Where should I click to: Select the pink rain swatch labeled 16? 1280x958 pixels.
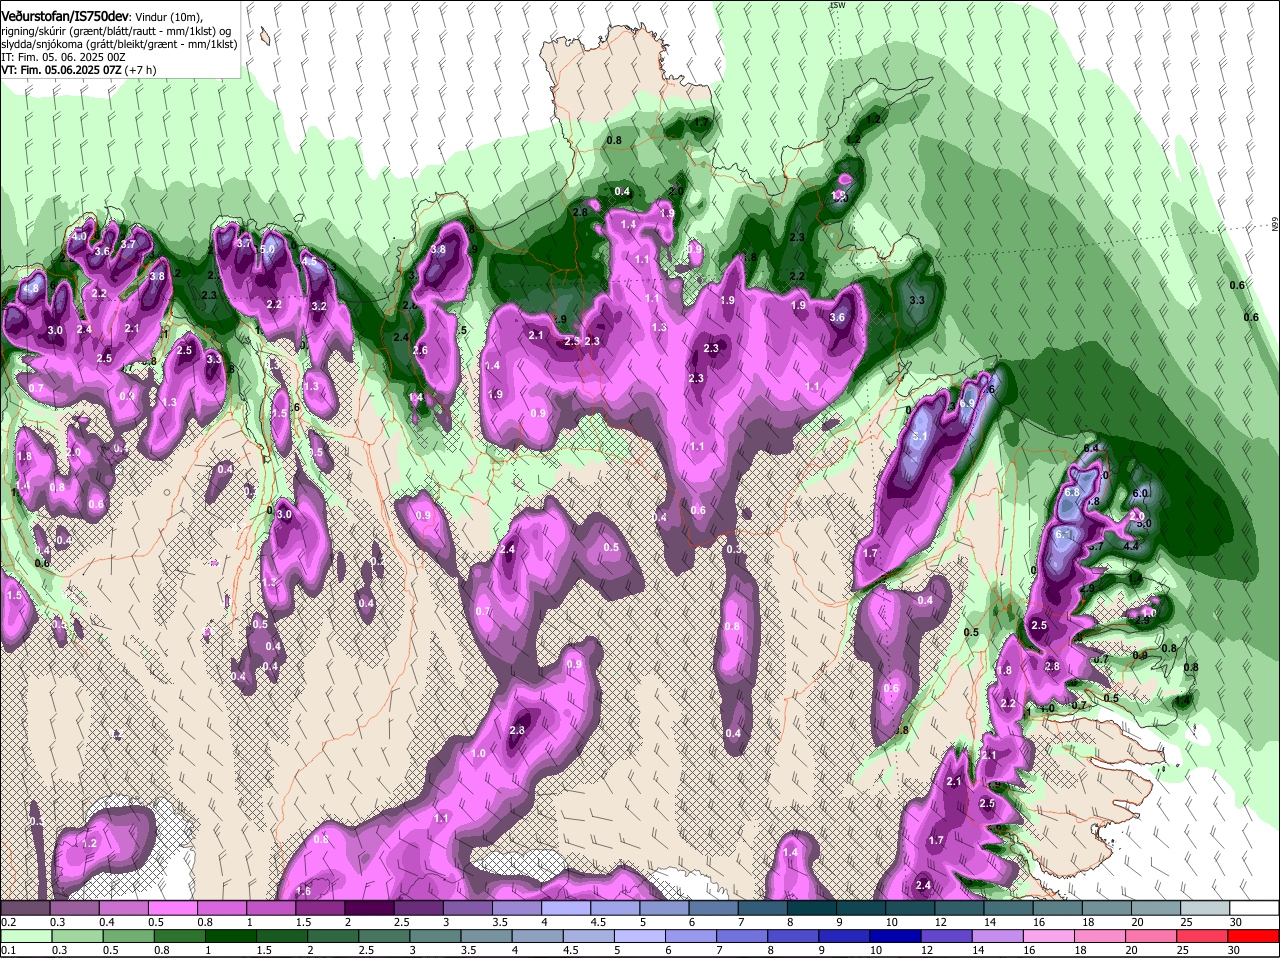click(x=1049, y=936)
